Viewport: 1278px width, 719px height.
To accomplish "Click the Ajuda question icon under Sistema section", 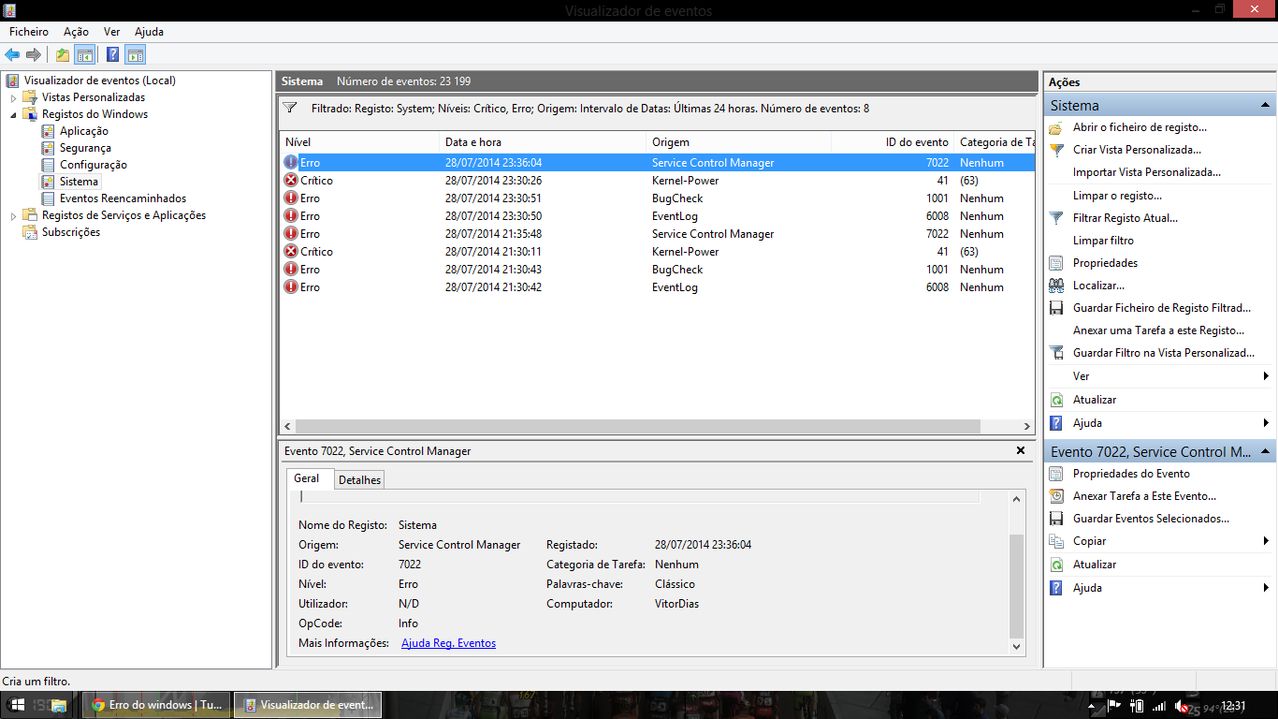I will click(x=1056, y=423).
